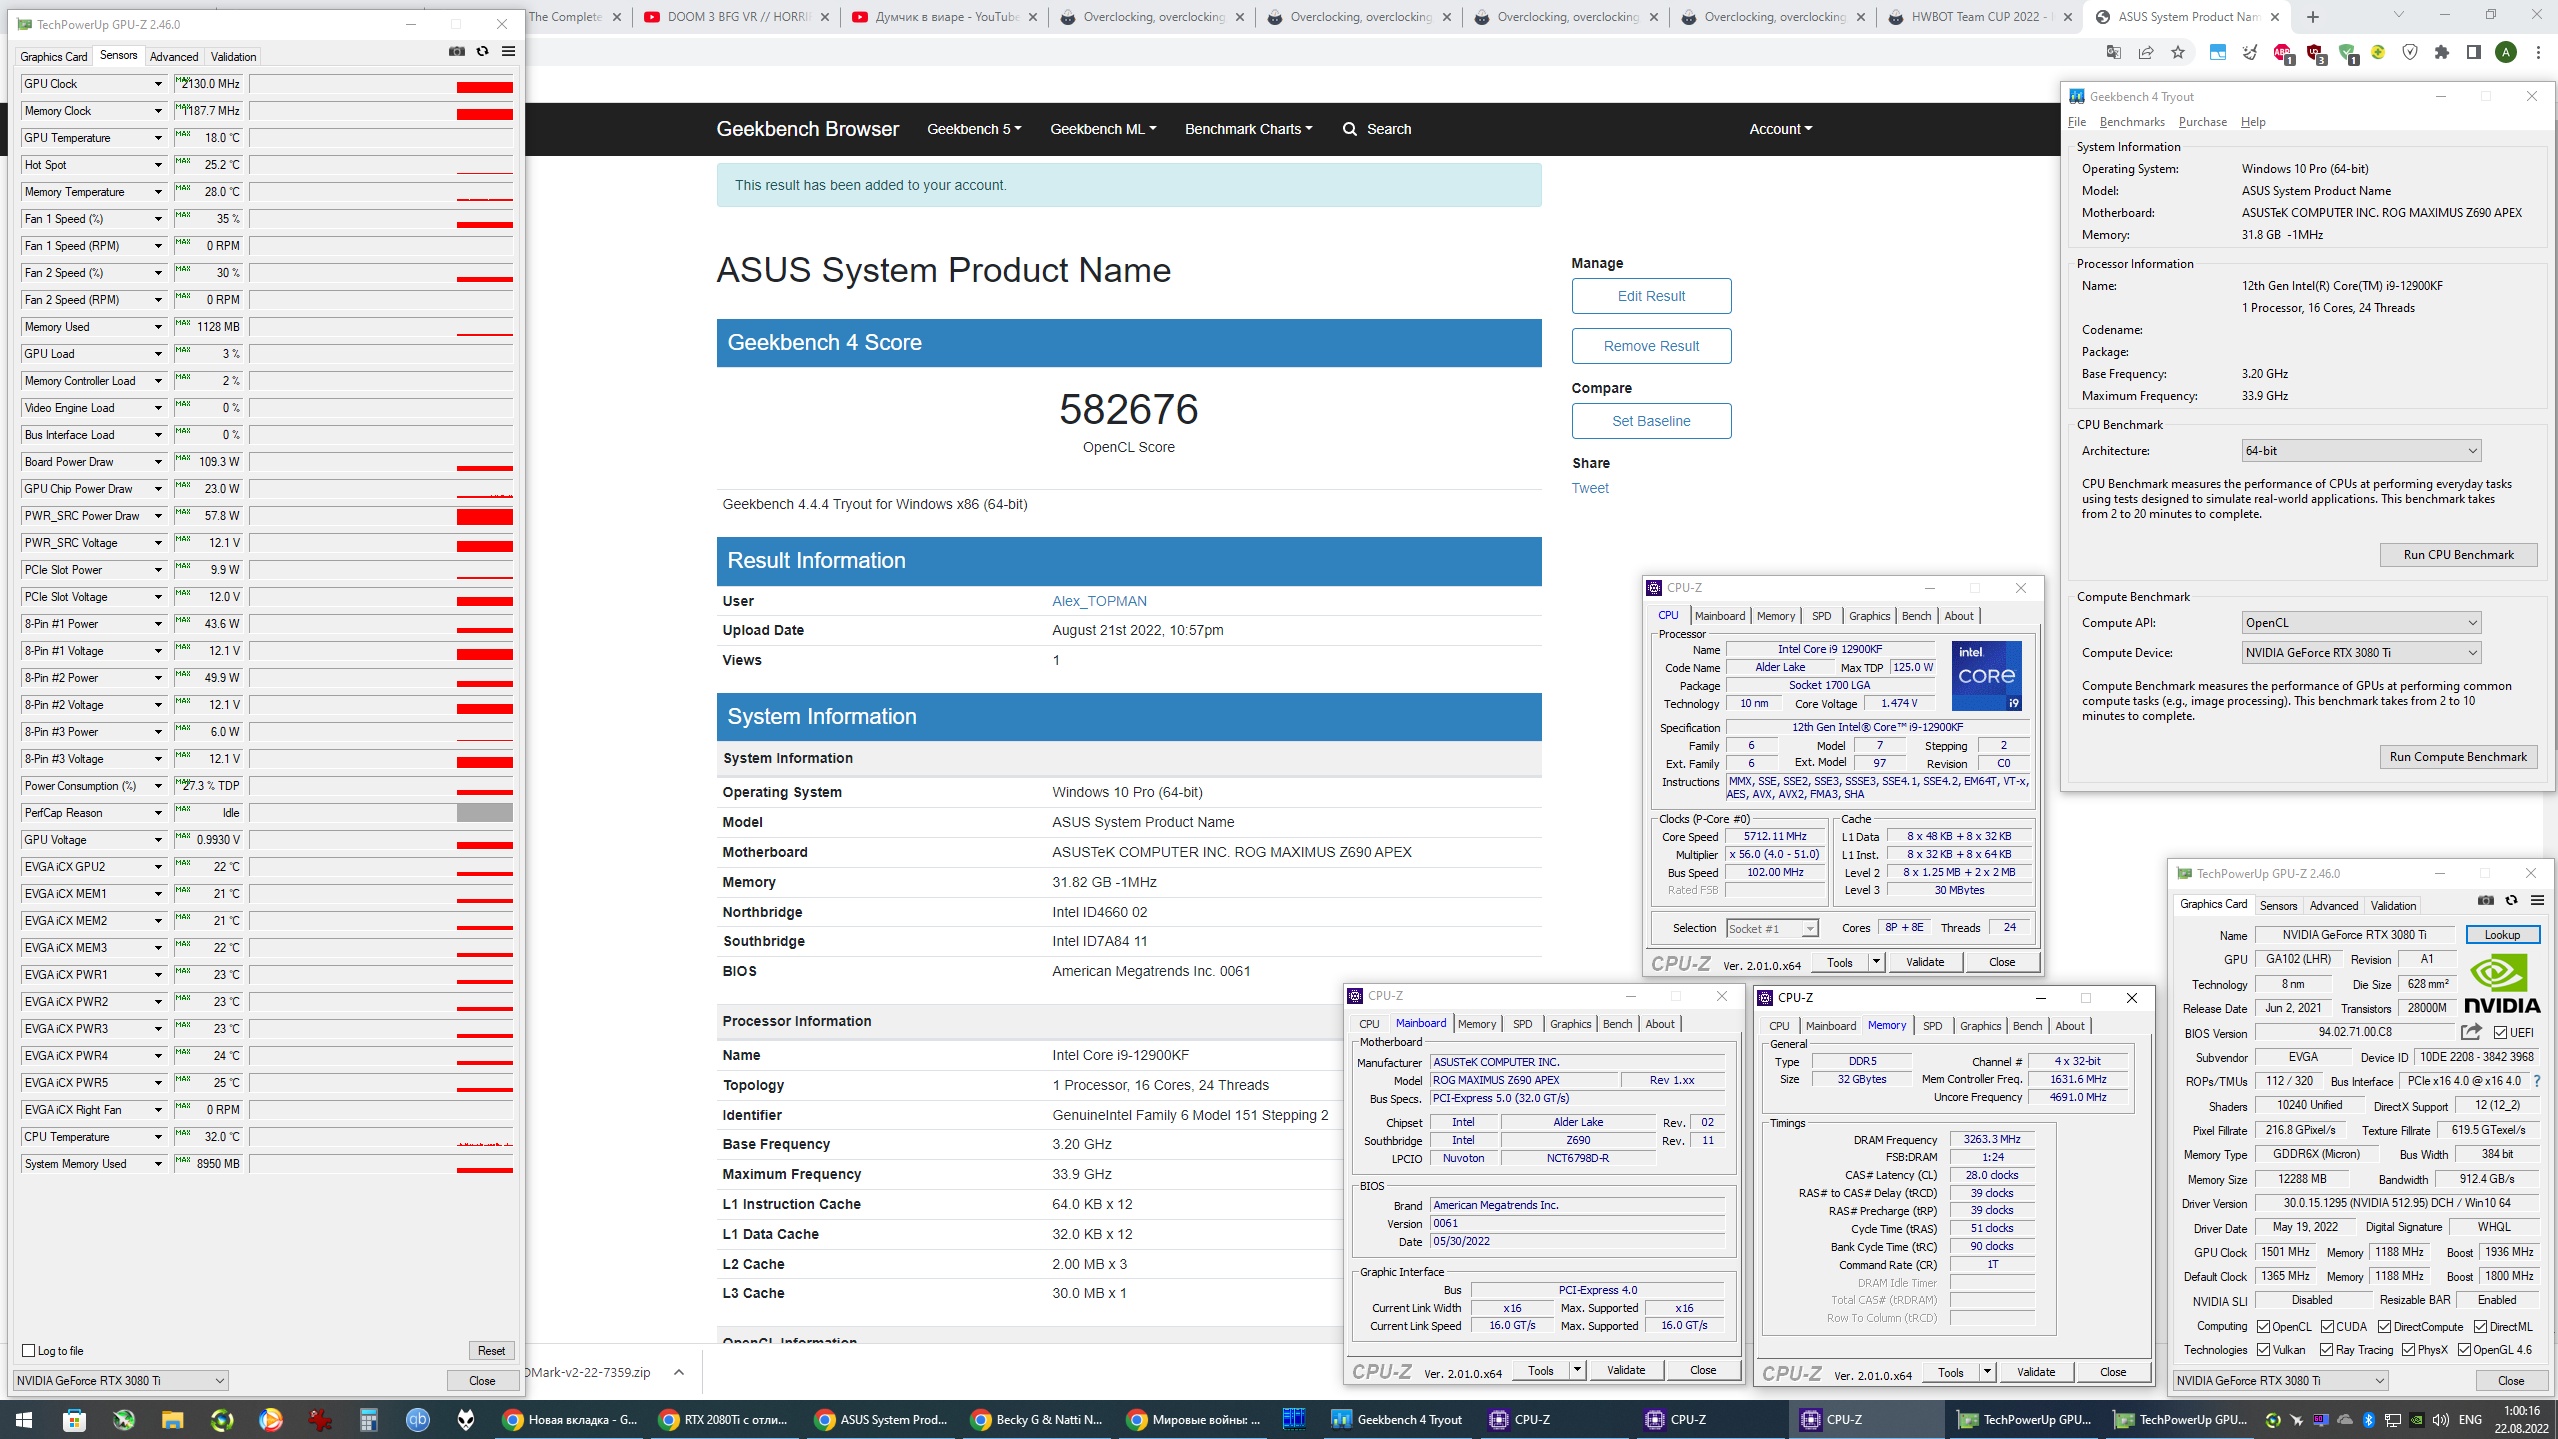Open GPU Clock sensor dropdown arrow
This screenshot has width=2558, height=1439.
158,84
